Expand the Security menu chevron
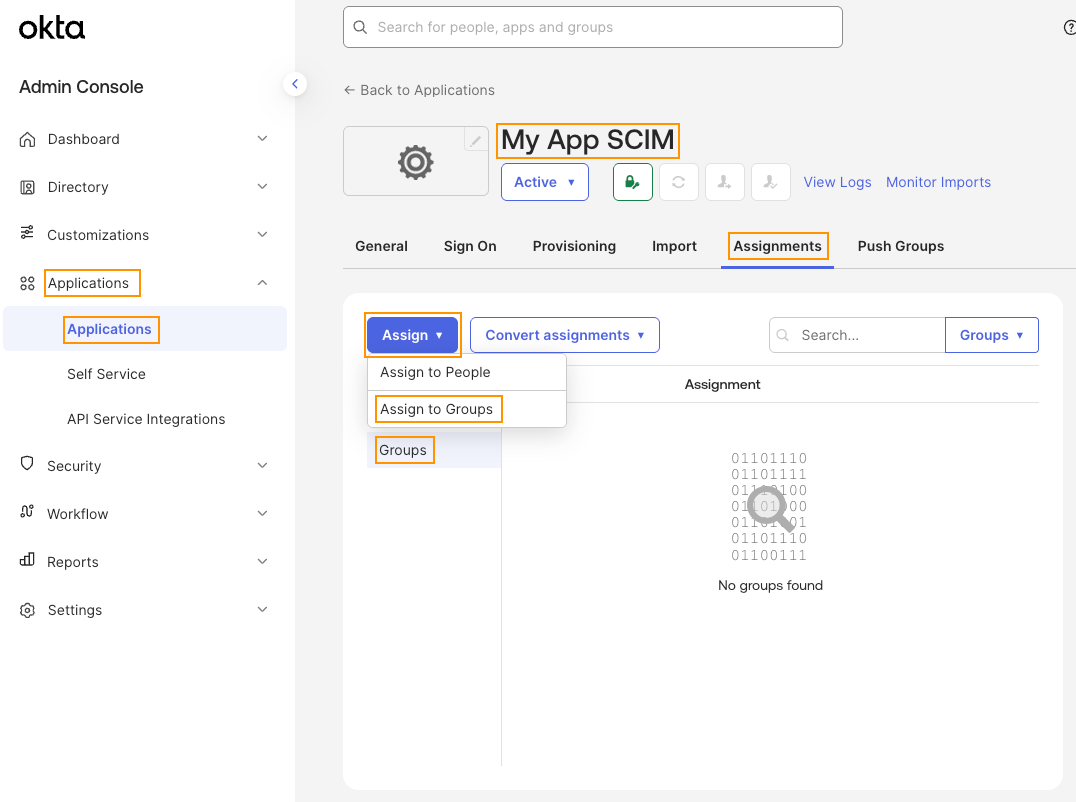1076x802 pixels. coord(262,465)
